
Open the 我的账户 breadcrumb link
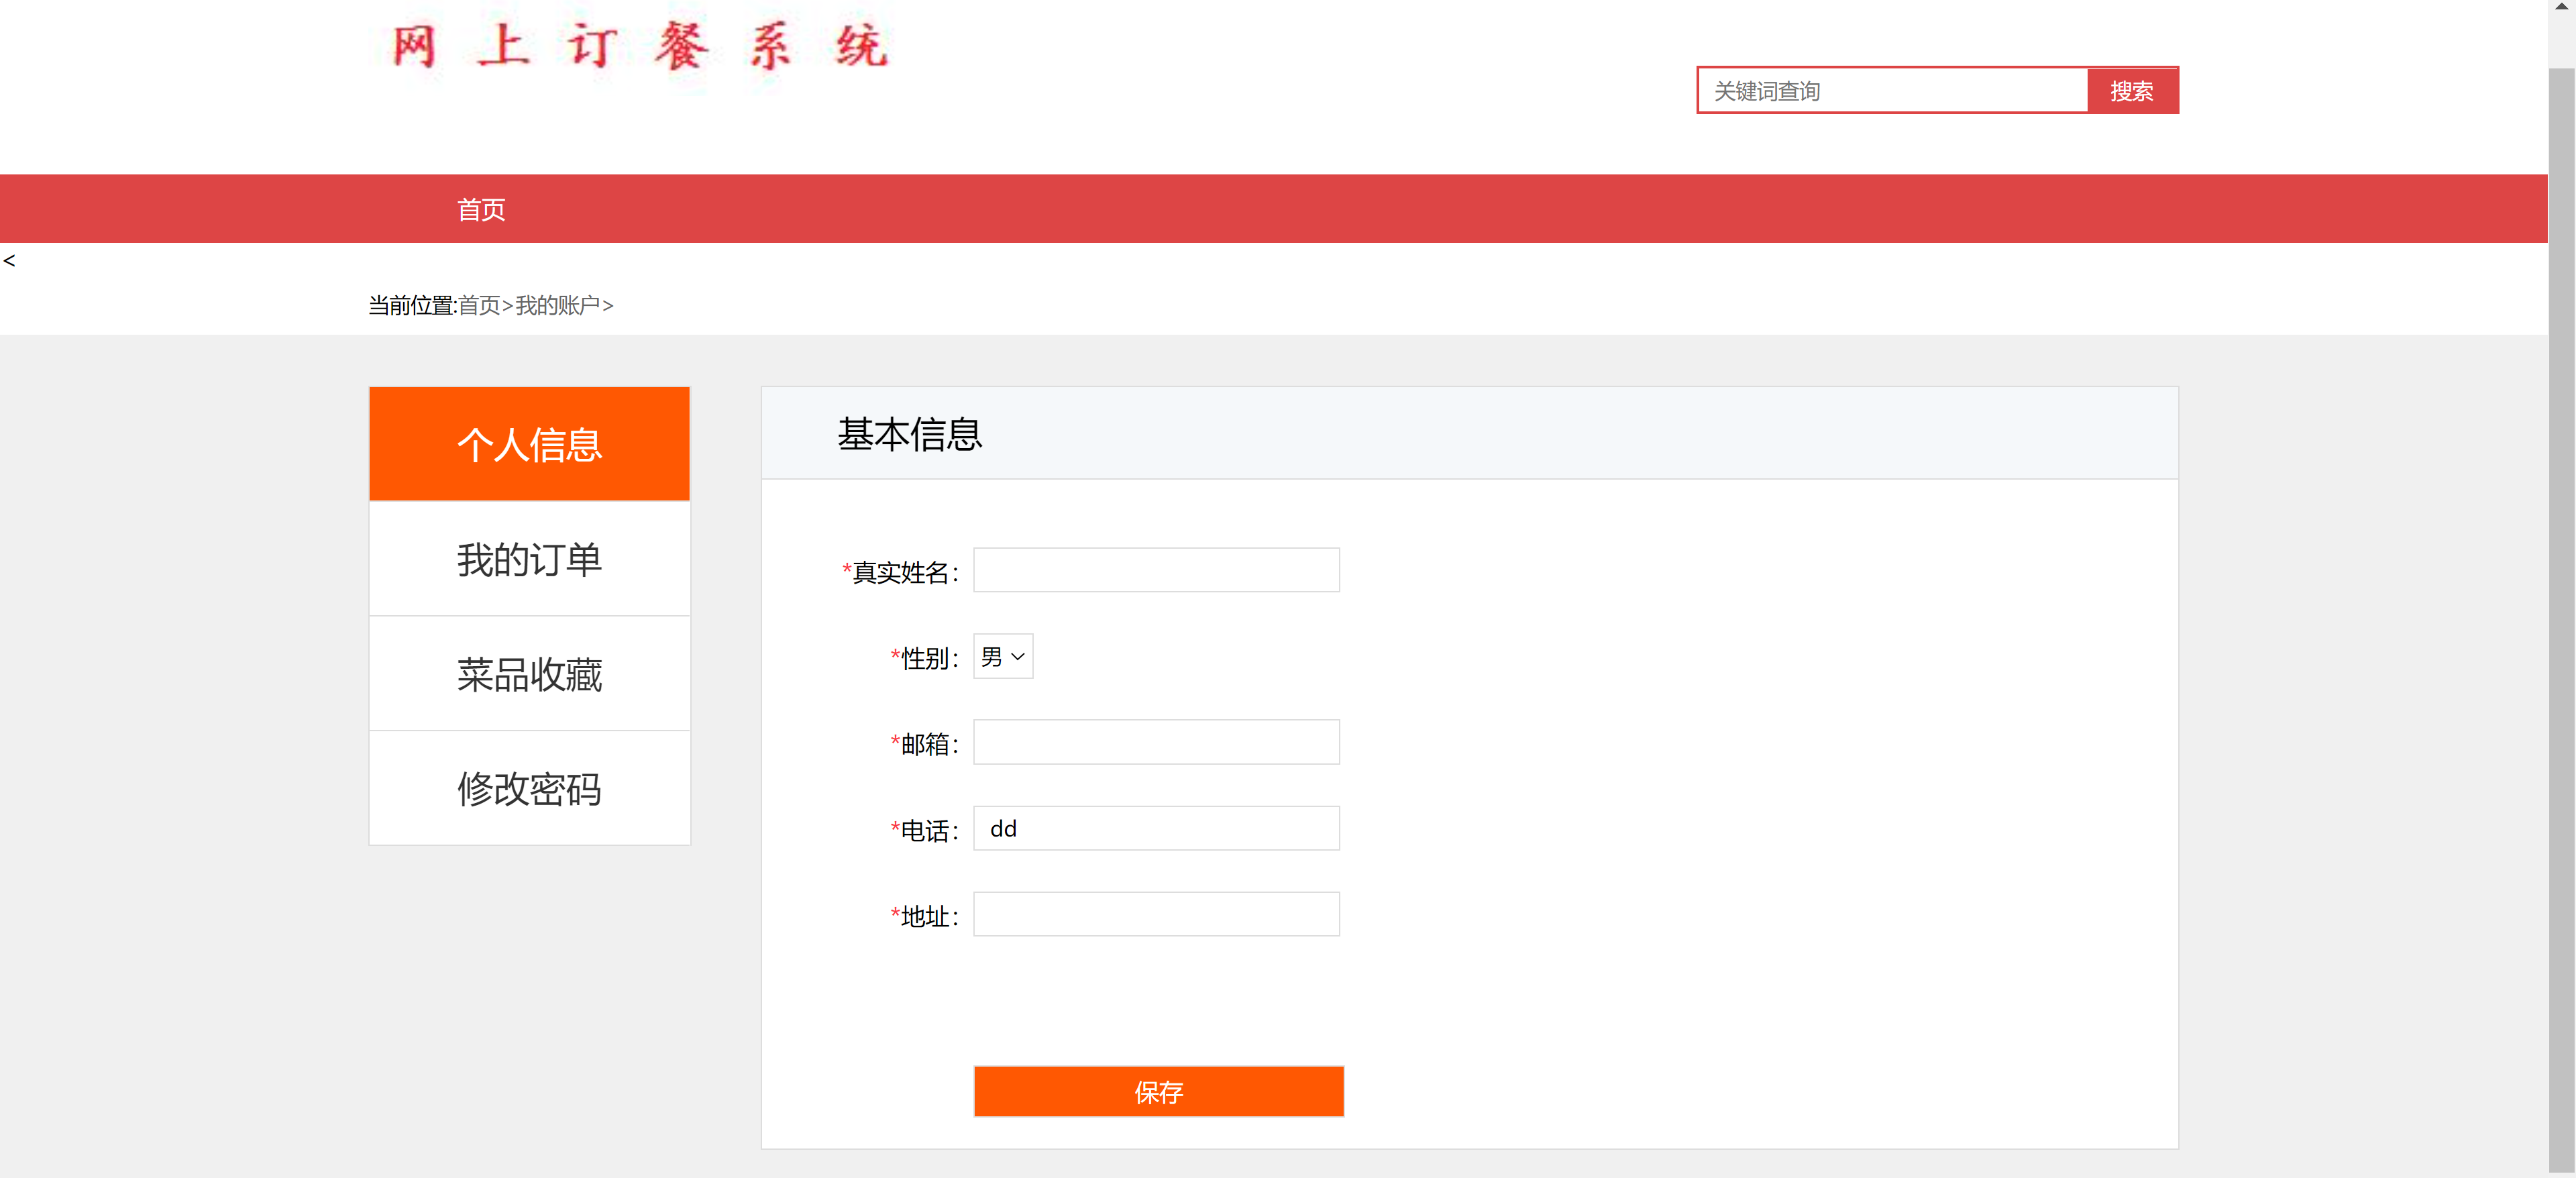560,306
